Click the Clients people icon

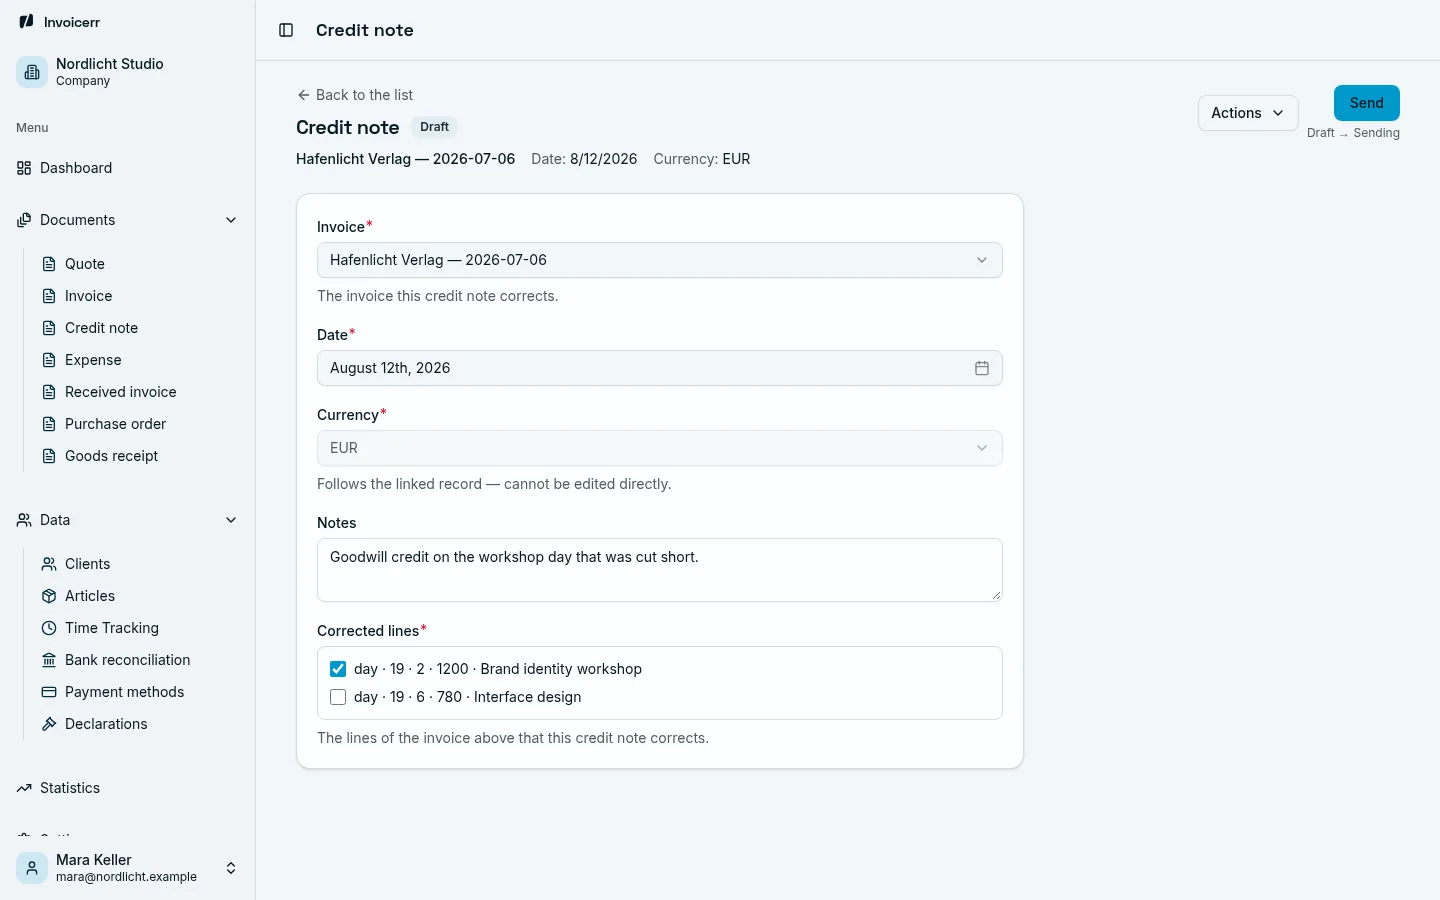click(x=49, y=564)
